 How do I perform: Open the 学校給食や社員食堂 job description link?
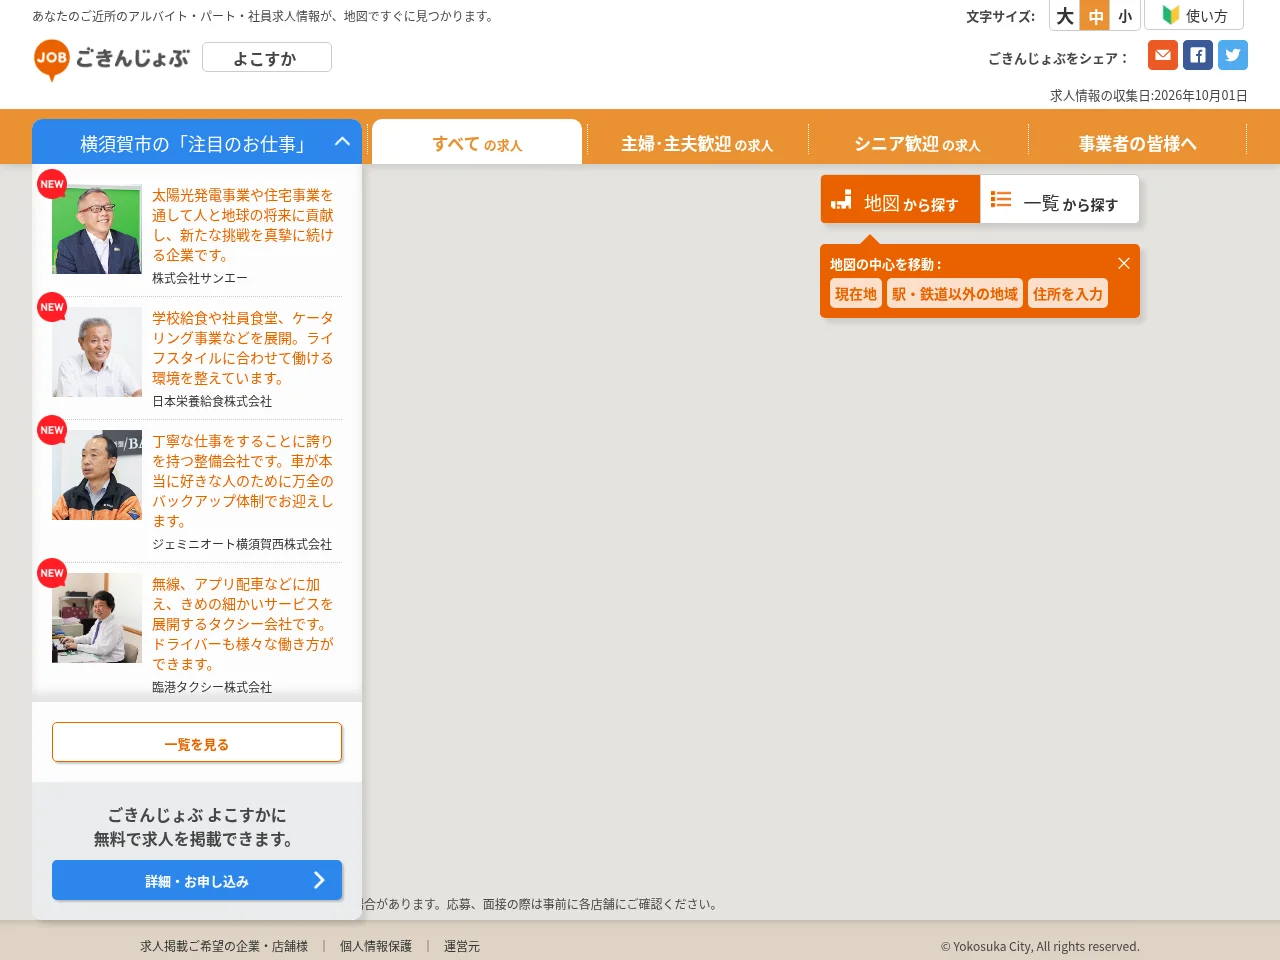243,348
